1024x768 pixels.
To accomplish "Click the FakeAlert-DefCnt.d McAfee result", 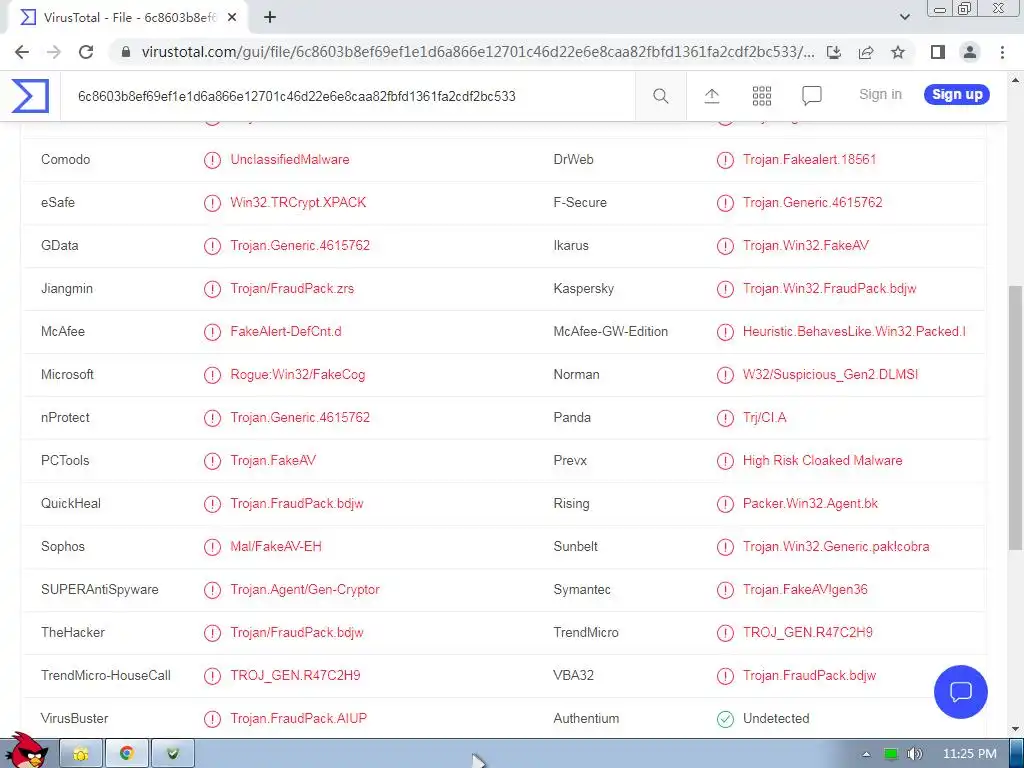I will 285,331.
